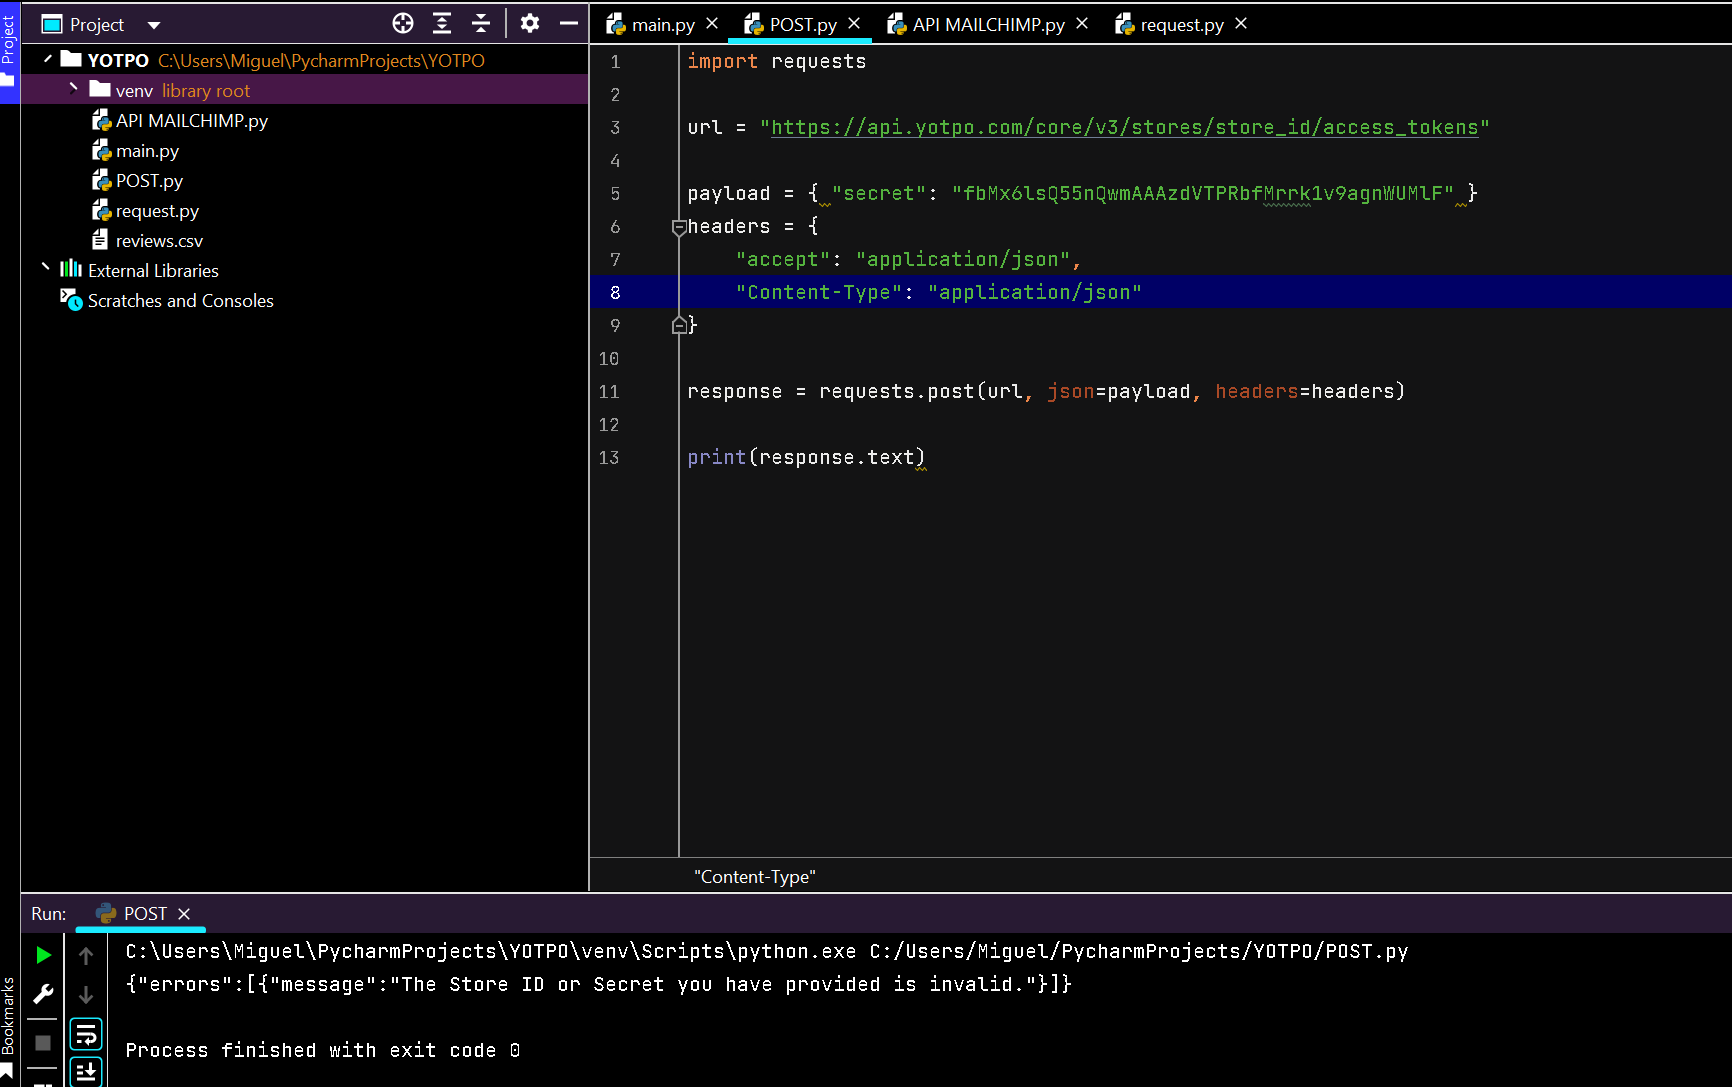The width and height of the screenshot is (1732, 1087).
Task: Select request.py in project tree
Action: coord(146,211)
